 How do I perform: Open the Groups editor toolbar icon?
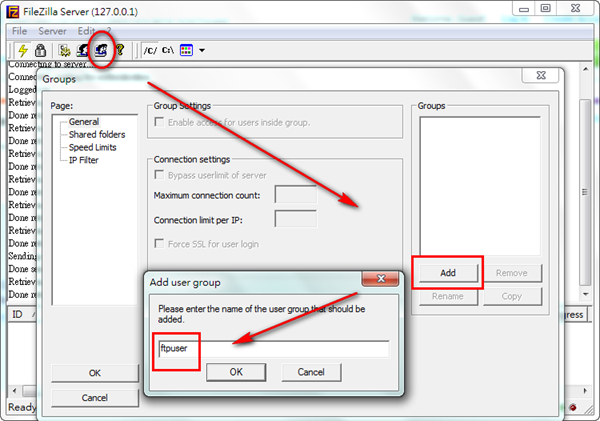point(101,50)
